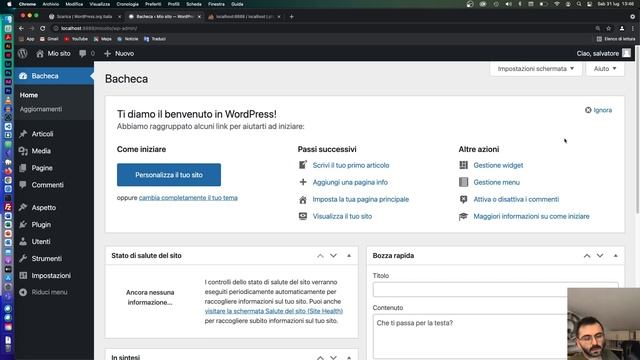Follow cambia completamente il tuo tema link
Screen dimensions: 640x360
(x=188, y=198)
